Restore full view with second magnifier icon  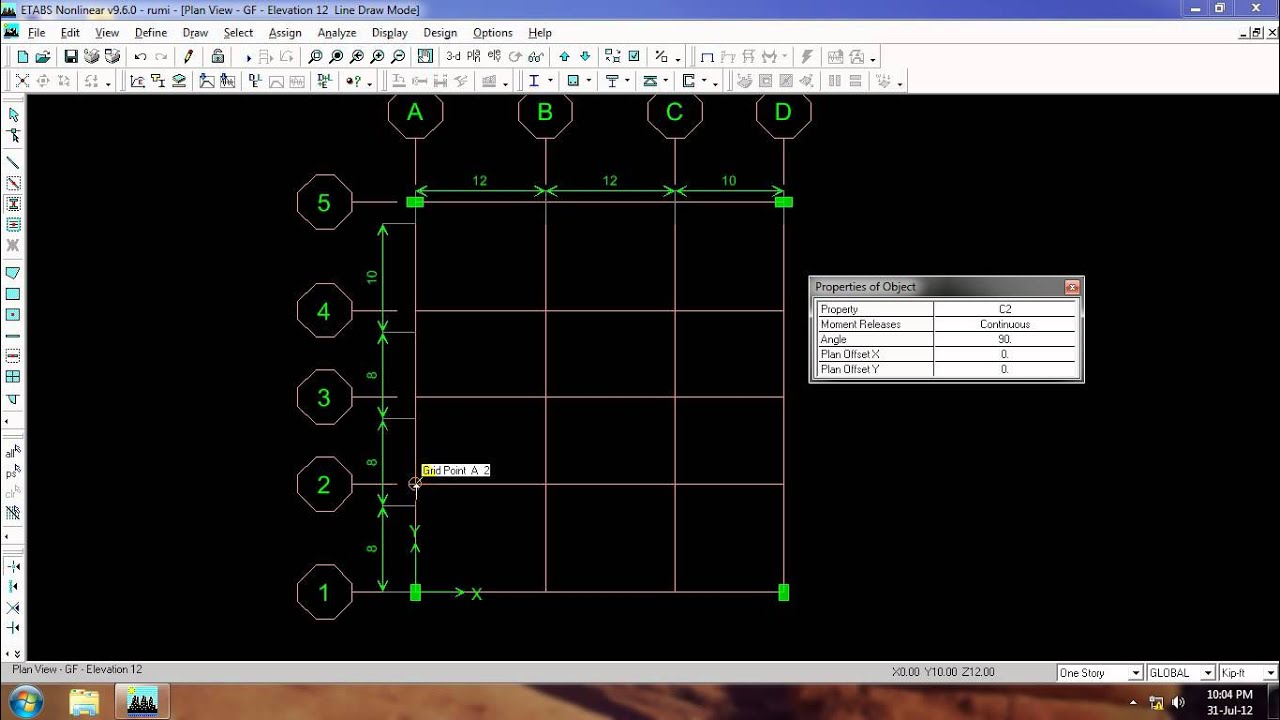click(x=337, y=57)
